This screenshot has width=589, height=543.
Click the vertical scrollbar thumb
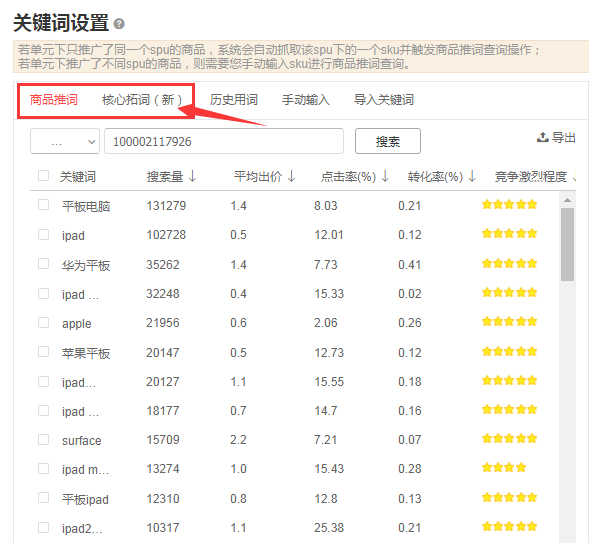(x=567, y=244)
